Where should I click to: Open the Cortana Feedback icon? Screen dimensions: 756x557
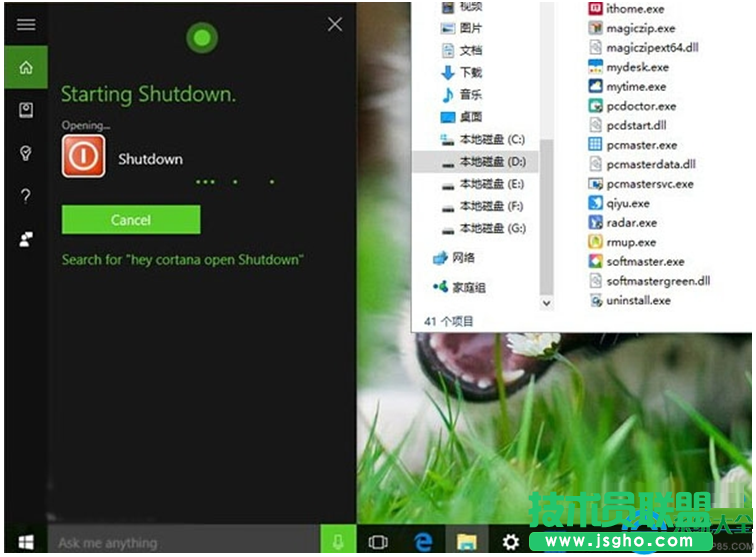pyautogui.click(x=26, y=239)
